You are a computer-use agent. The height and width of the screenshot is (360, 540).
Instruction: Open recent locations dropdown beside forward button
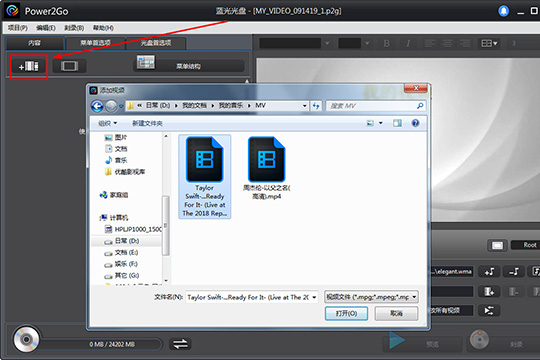tap(121, 106)
